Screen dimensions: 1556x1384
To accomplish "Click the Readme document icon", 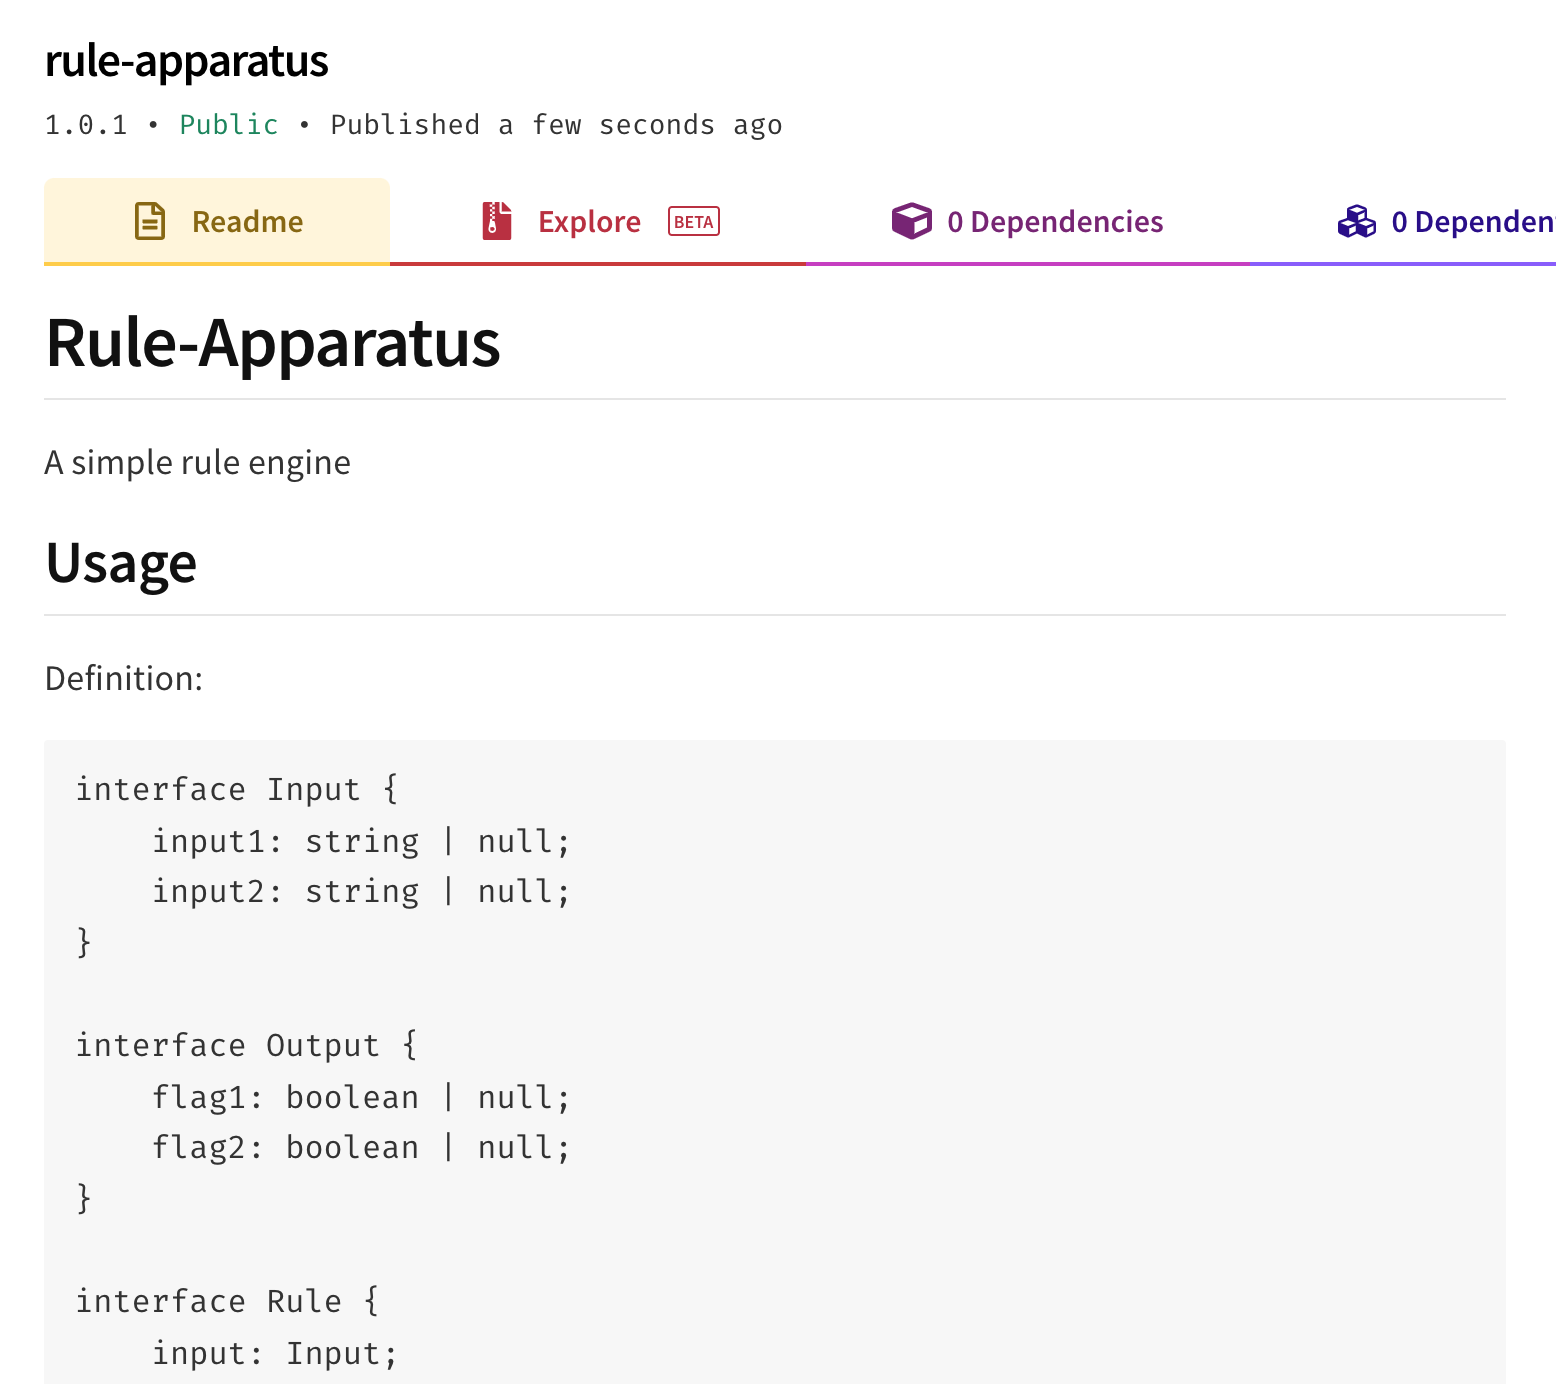I will pos(150,221).
